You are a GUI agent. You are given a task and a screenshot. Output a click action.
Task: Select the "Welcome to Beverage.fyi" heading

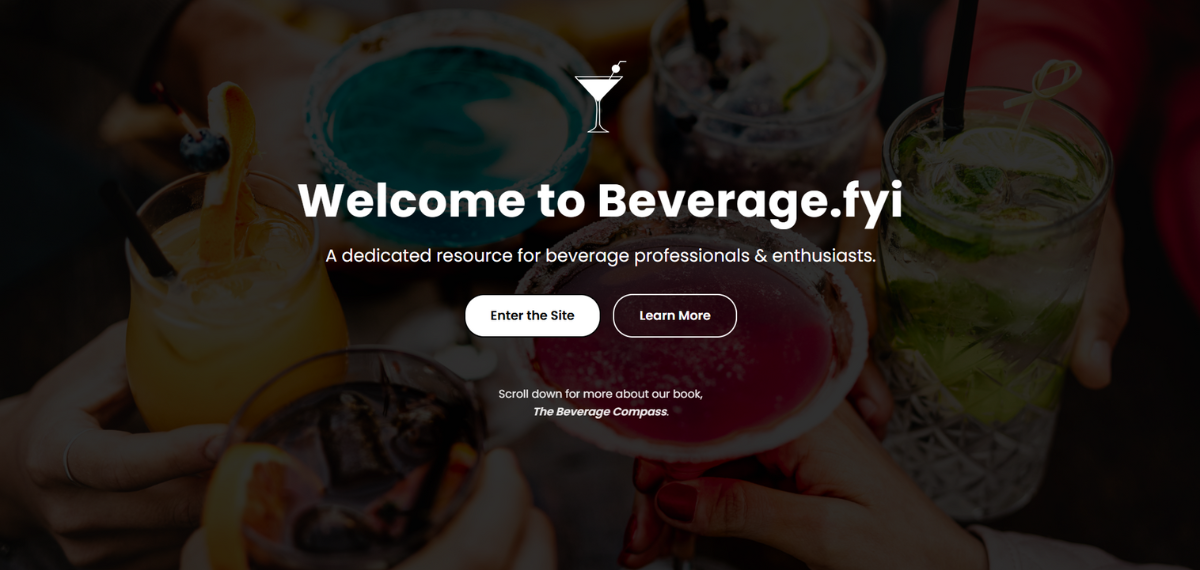click(x=600, y=200)
